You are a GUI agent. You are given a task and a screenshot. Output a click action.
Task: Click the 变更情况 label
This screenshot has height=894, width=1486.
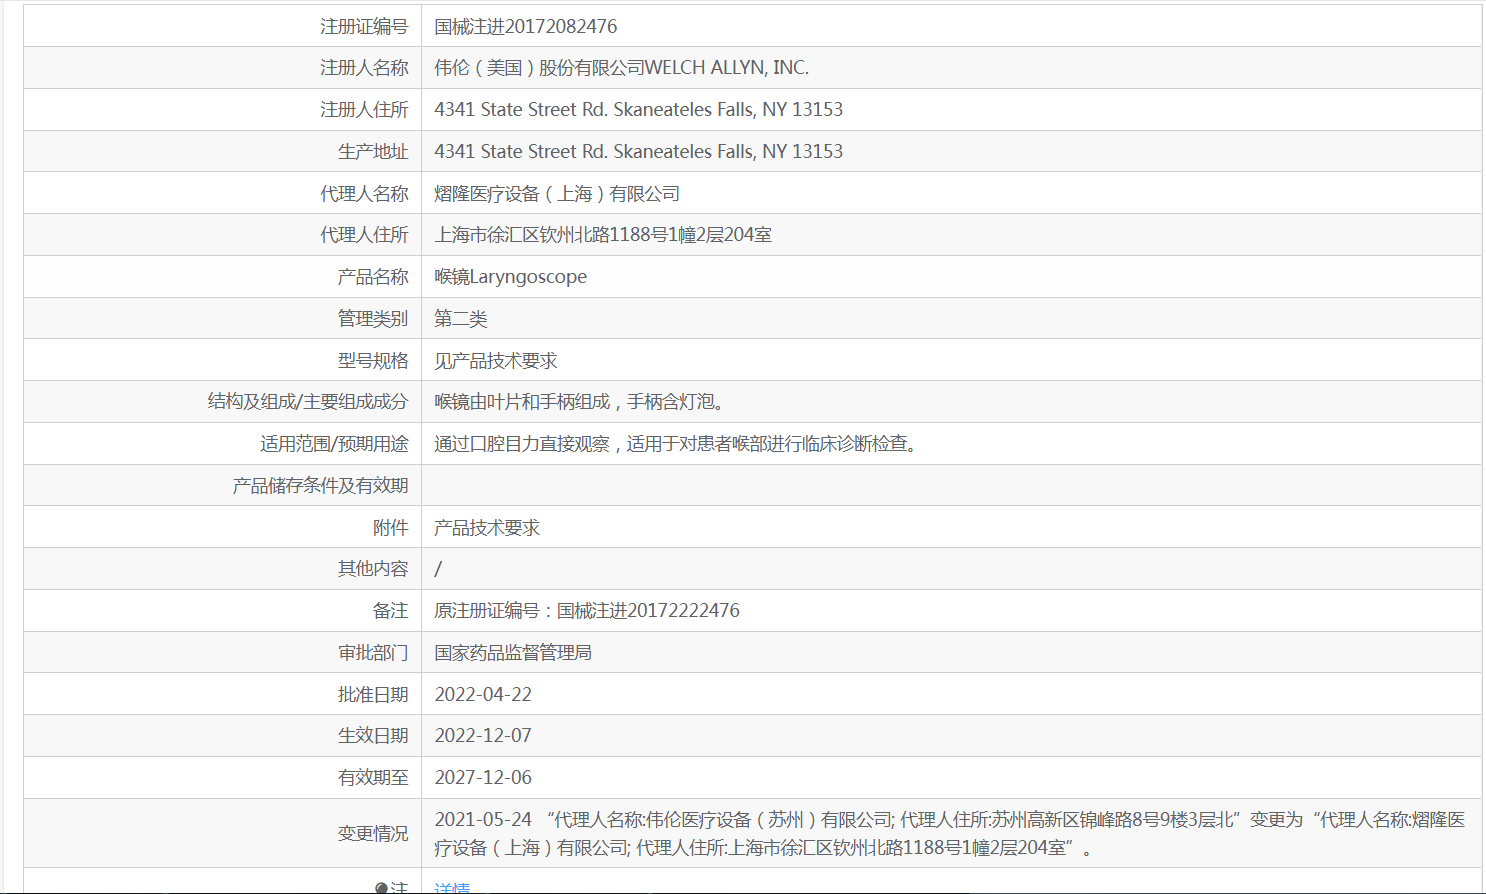373,834
